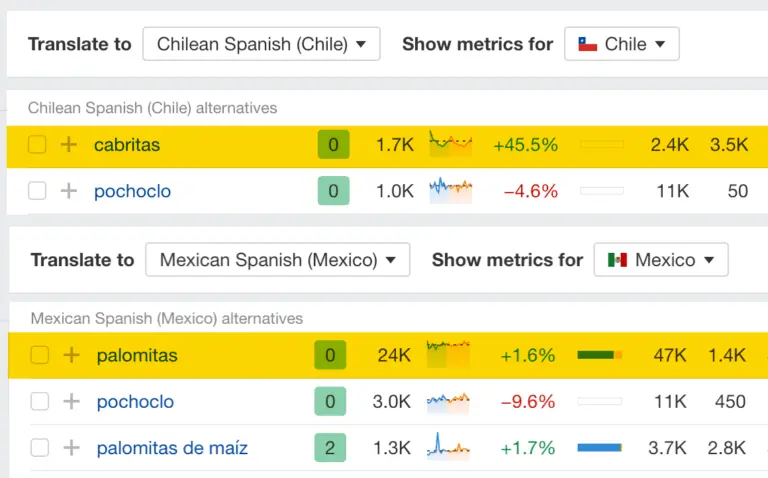Viewport: 768px width, 478px height.
Task: Open trend sparkline chart for cabritas
Action: click(450, 145)
